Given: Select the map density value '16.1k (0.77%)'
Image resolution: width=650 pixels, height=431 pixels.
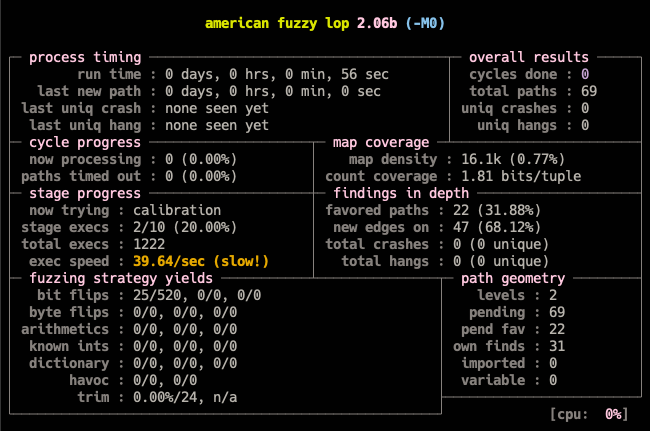Looking at the screenshot, I should 517,159.
